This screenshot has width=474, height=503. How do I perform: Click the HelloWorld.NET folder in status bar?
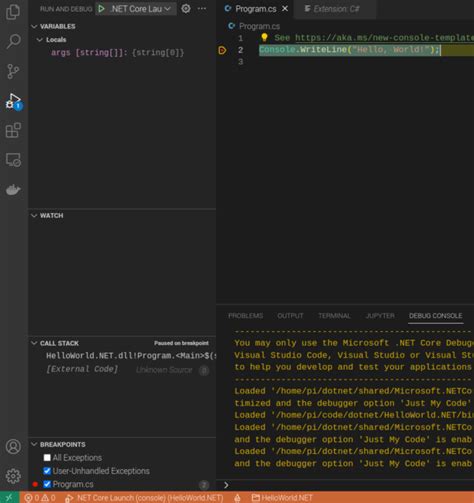282,498
